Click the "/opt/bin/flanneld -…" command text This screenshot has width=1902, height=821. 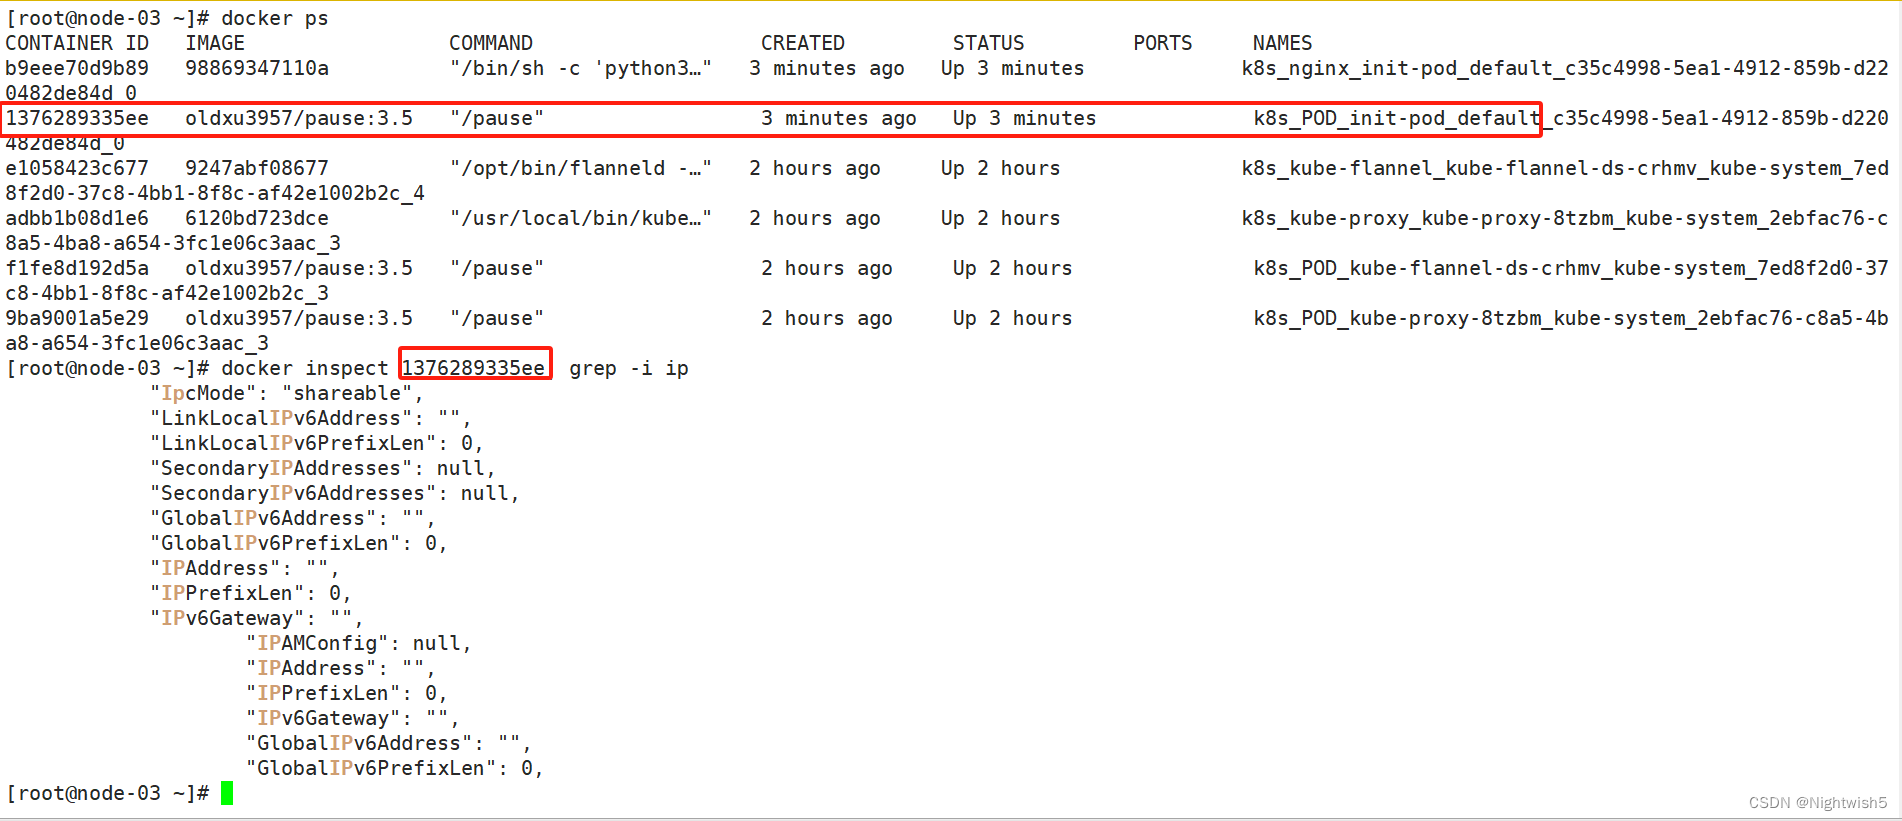(581, 168)
